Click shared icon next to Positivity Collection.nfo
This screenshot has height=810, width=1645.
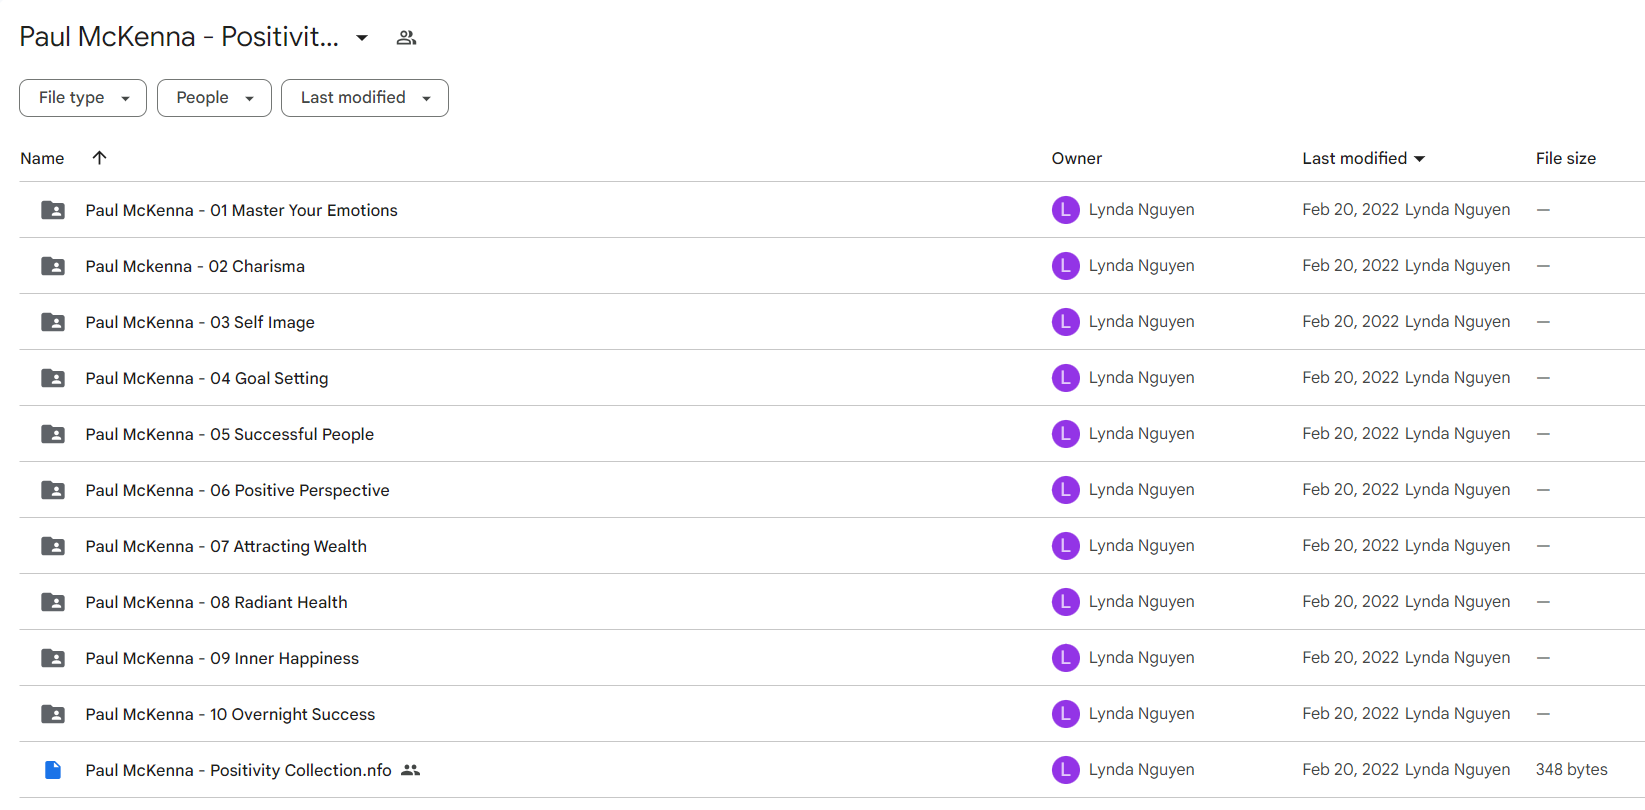coord(410,770)
